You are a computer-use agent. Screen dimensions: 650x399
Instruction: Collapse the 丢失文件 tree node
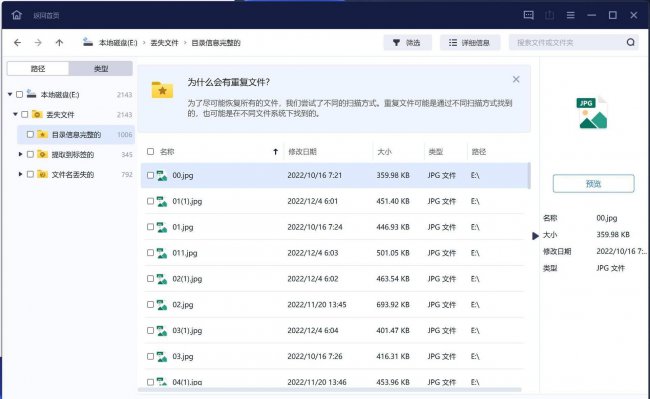[x=15, y=114]
